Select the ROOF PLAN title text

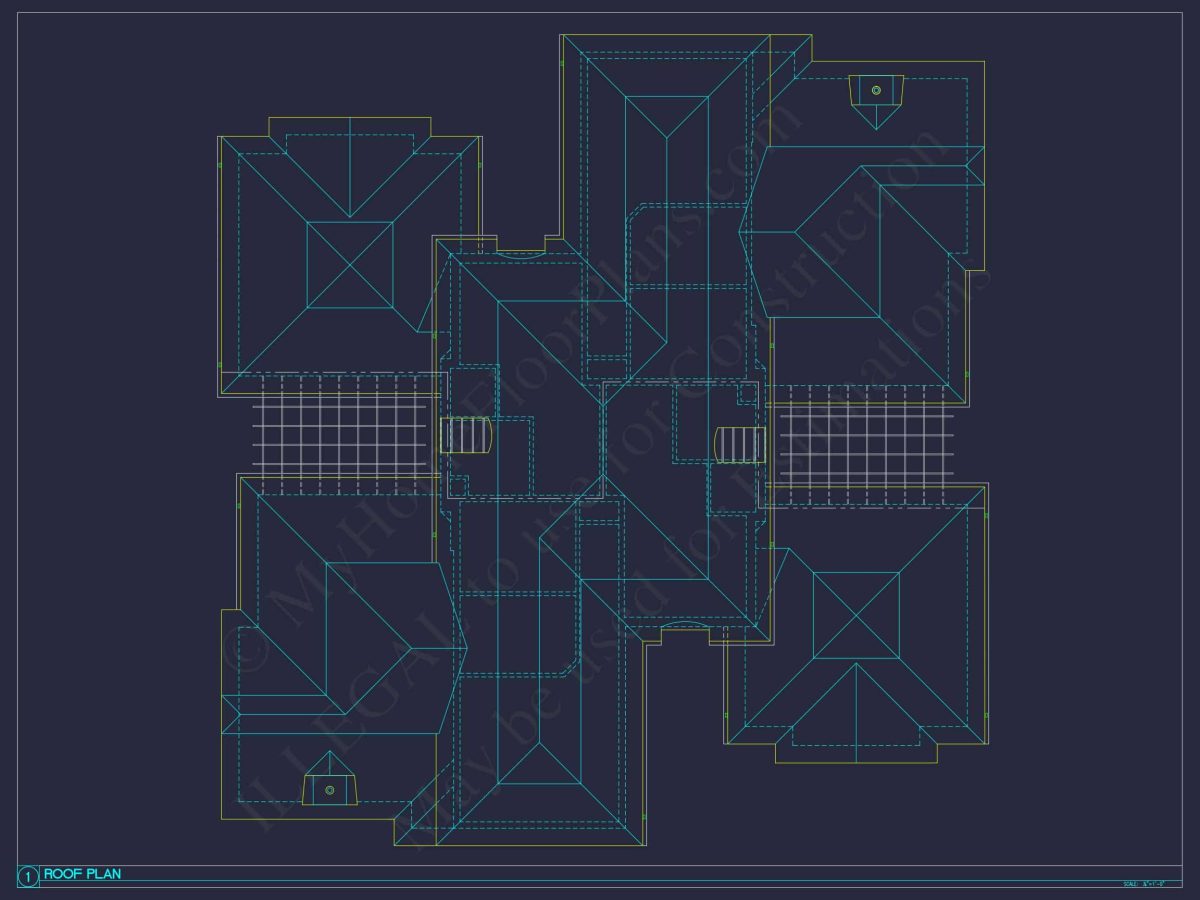(x=82, y=874)
